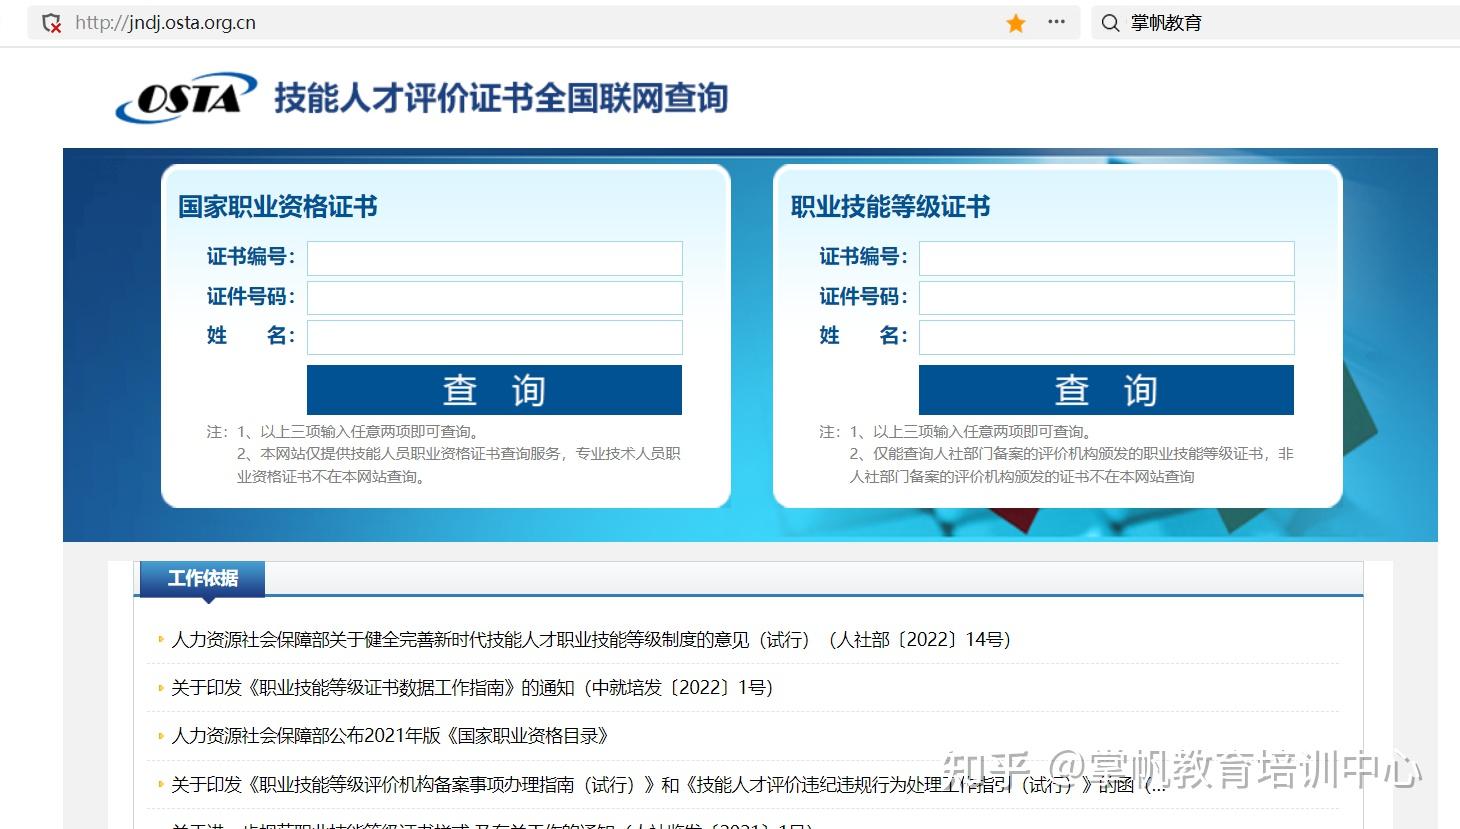This screenshot has height=829, width=1460.
Task: Open the browser more options (···) menu
Action: click(1057, 21)
